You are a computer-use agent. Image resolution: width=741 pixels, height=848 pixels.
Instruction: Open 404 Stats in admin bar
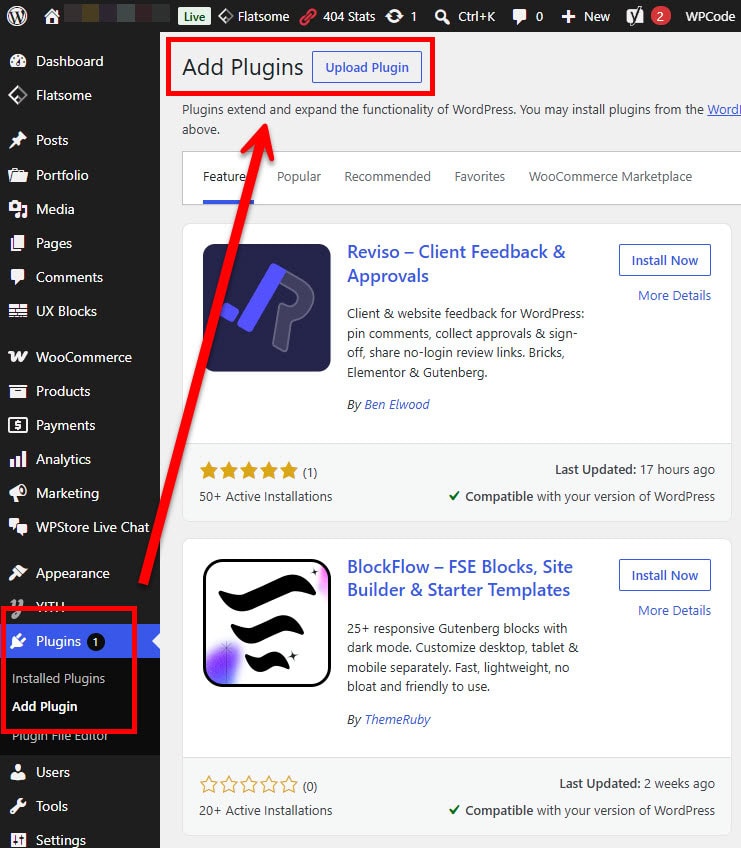(338, 17)
